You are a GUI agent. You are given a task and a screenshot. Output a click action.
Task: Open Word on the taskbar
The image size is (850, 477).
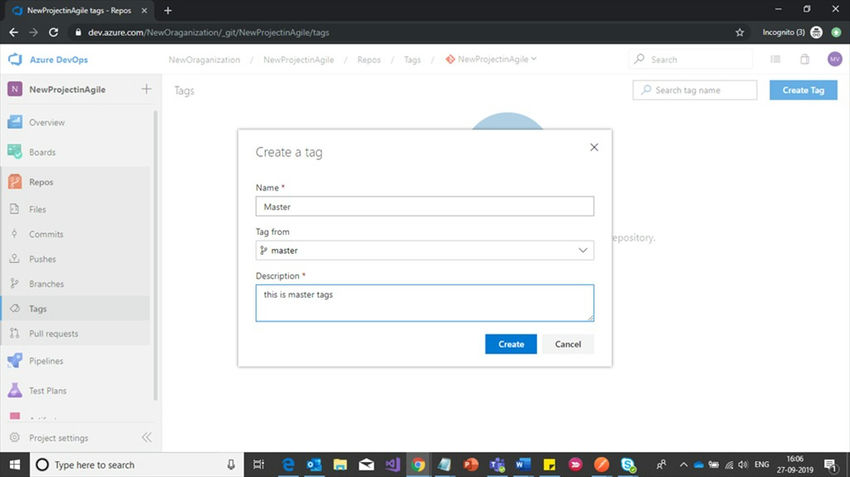[x=523, y=465]
